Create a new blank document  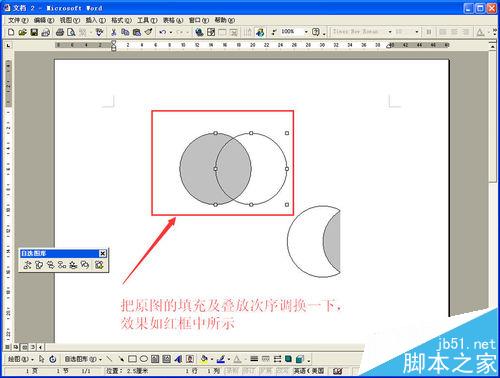pyautogui.click(x=11, y=32)
